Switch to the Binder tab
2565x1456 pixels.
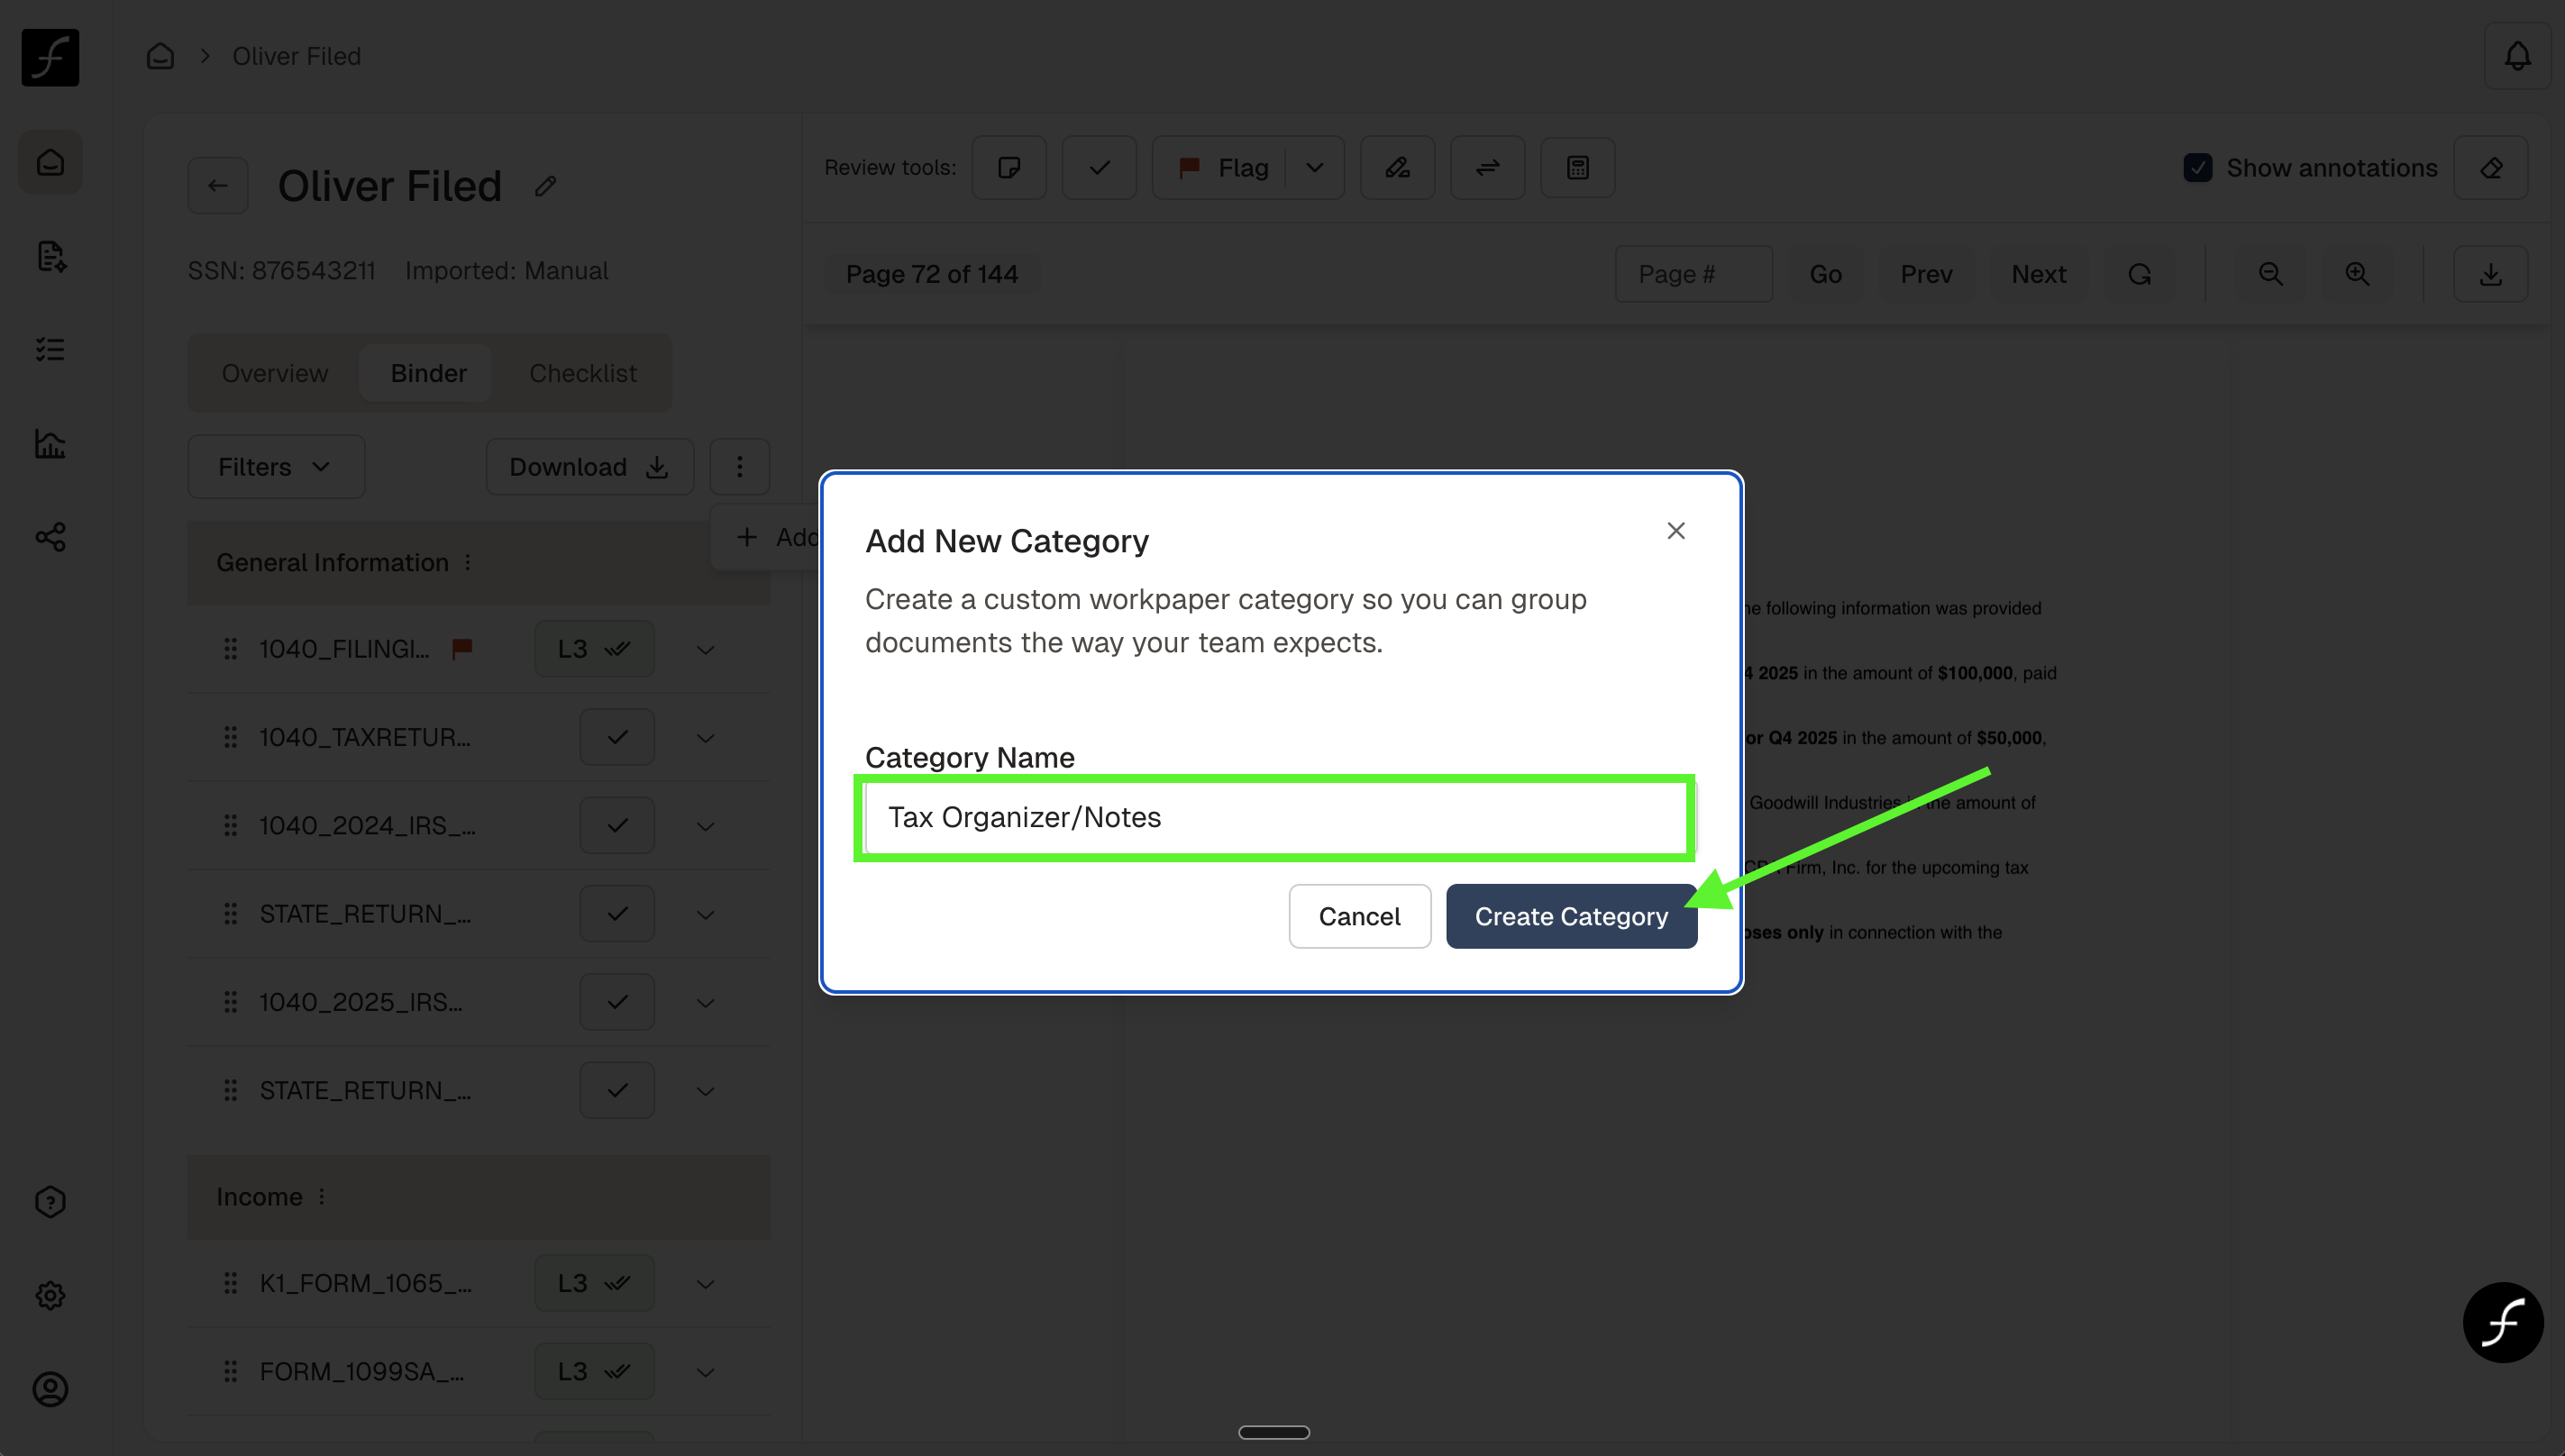pos(428,373)
